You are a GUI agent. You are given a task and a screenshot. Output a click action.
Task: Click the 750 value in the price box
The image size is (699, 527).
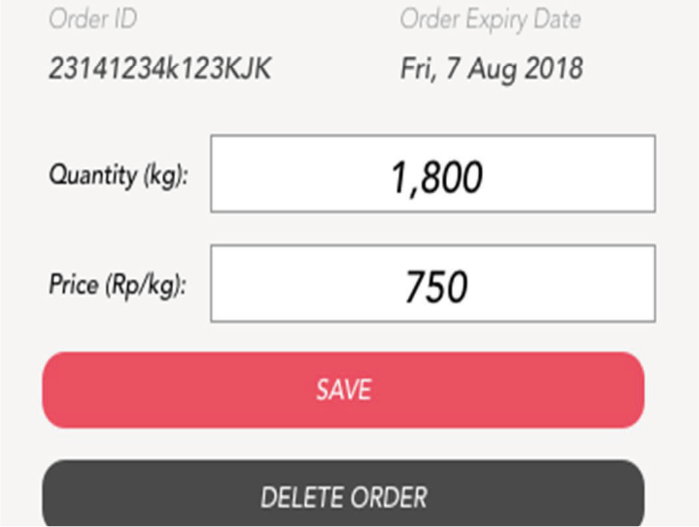point(436,287)
